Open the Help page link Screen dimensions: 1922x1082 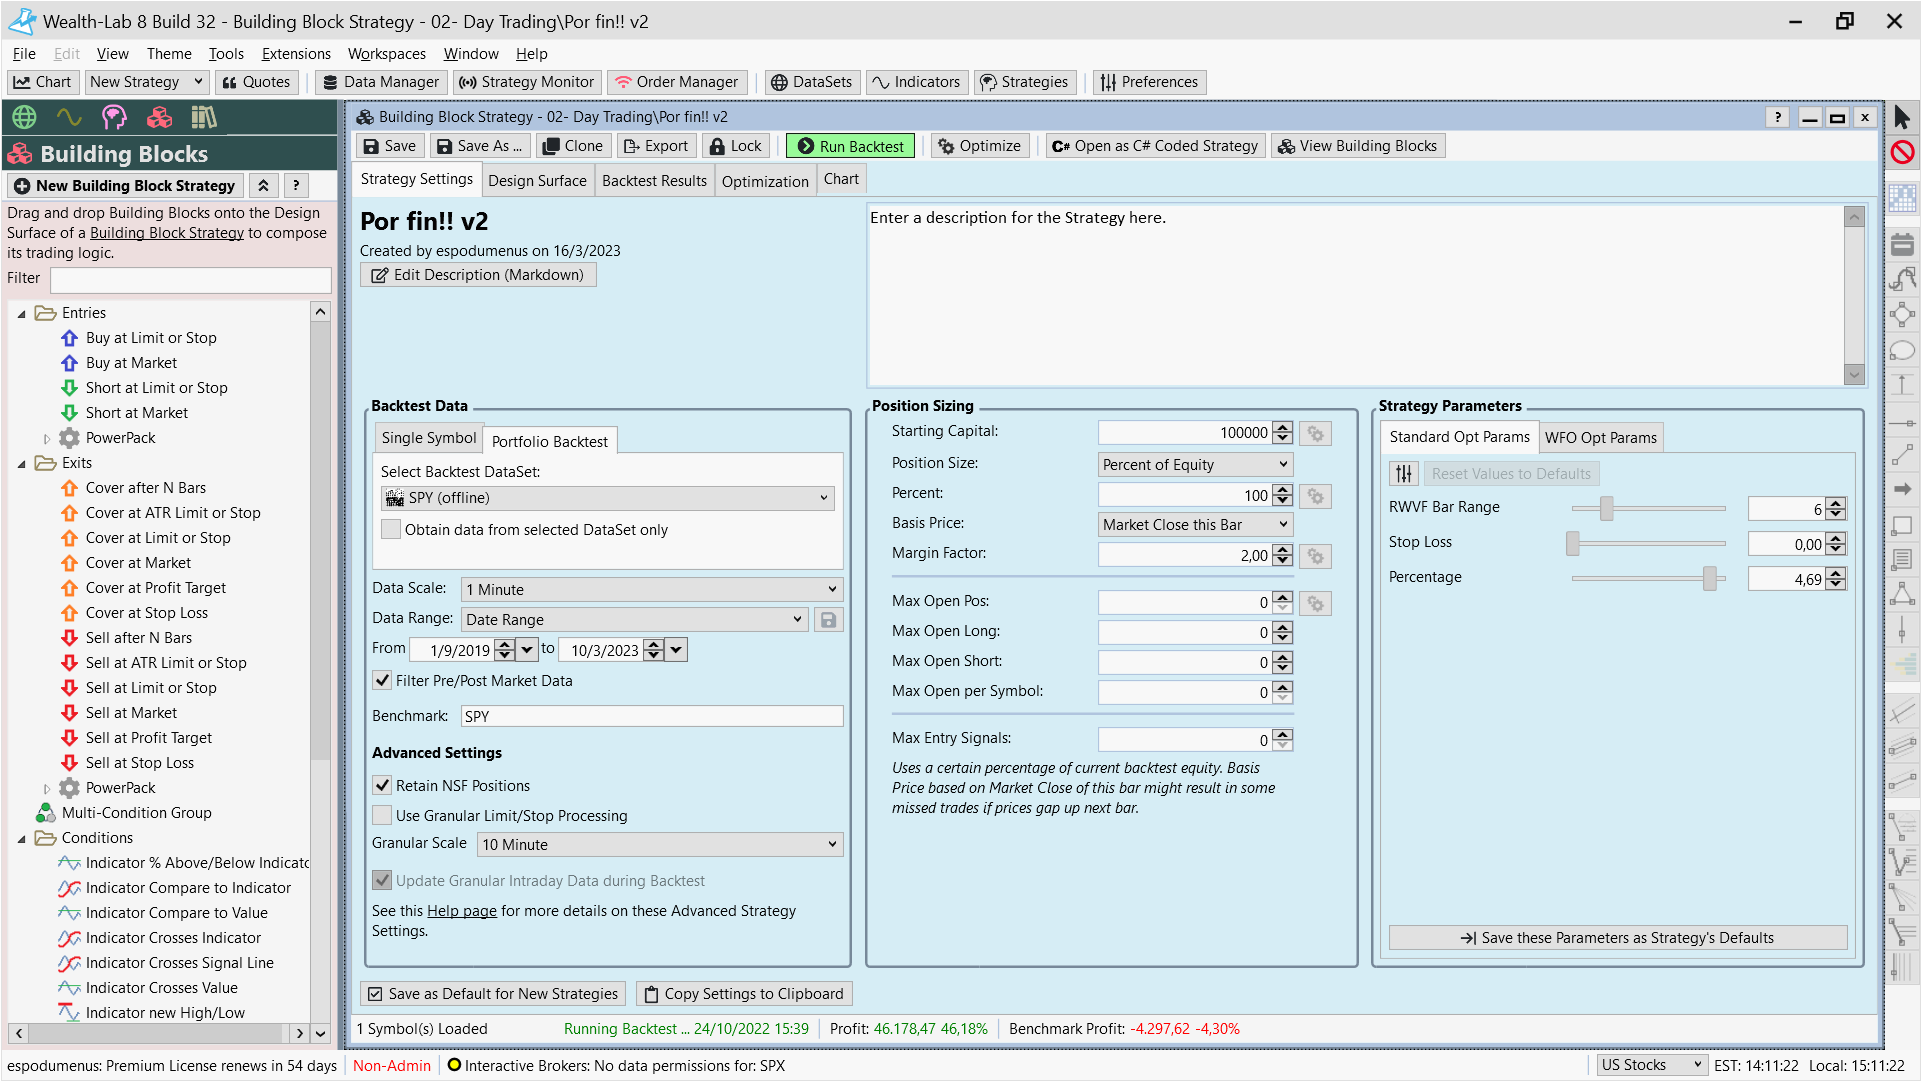(461, 911)
